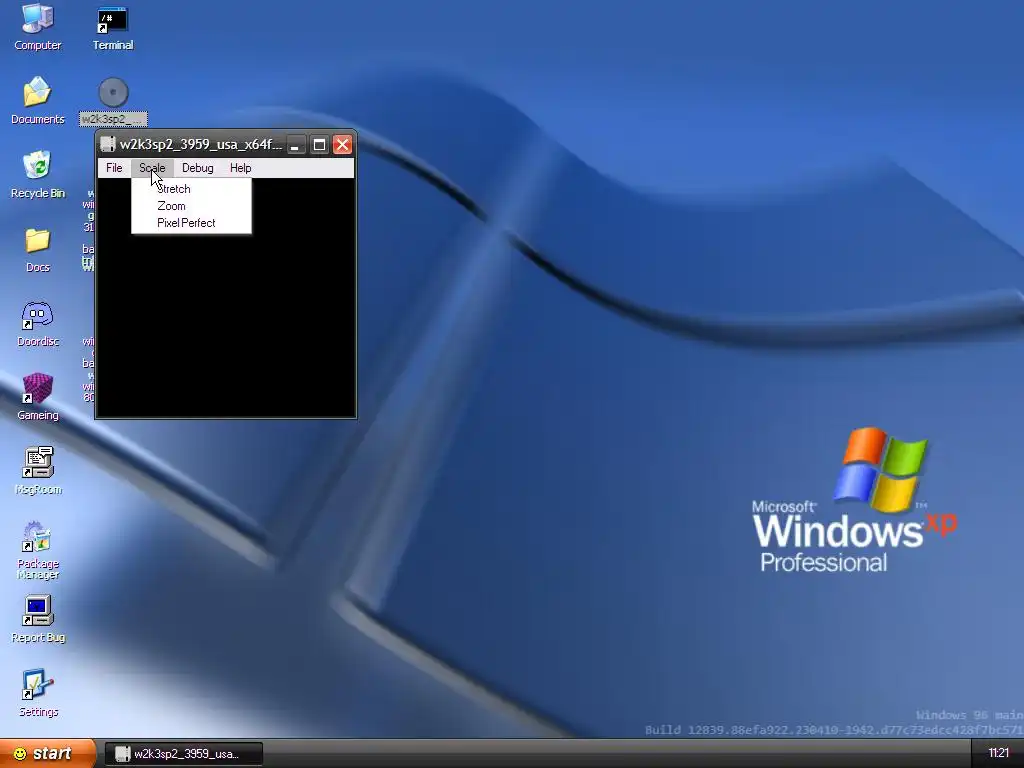Close the open Scale menu
The image size is (1024, 768).
click(152, 168)
